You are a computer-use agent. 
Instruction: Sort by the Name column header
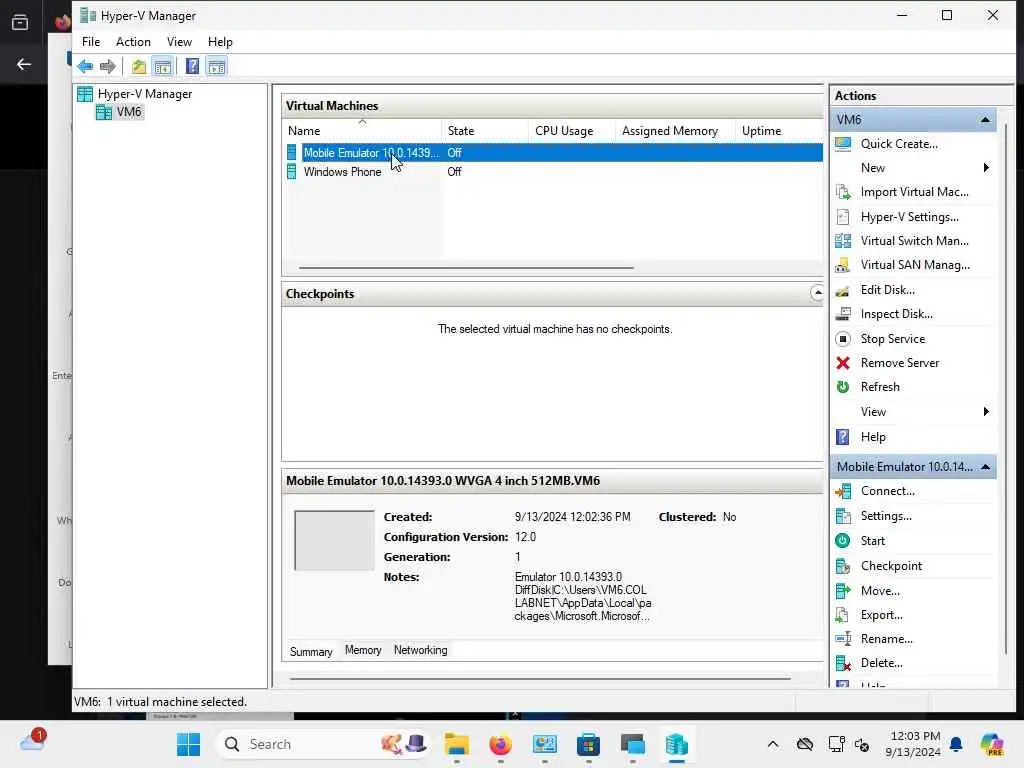click(362, 131)
